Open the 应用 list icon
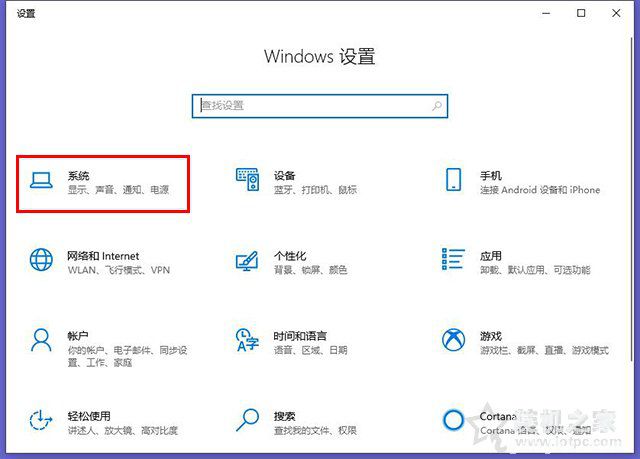The width and height of the screenshot is (640, 459). click(x=453, y=259)
